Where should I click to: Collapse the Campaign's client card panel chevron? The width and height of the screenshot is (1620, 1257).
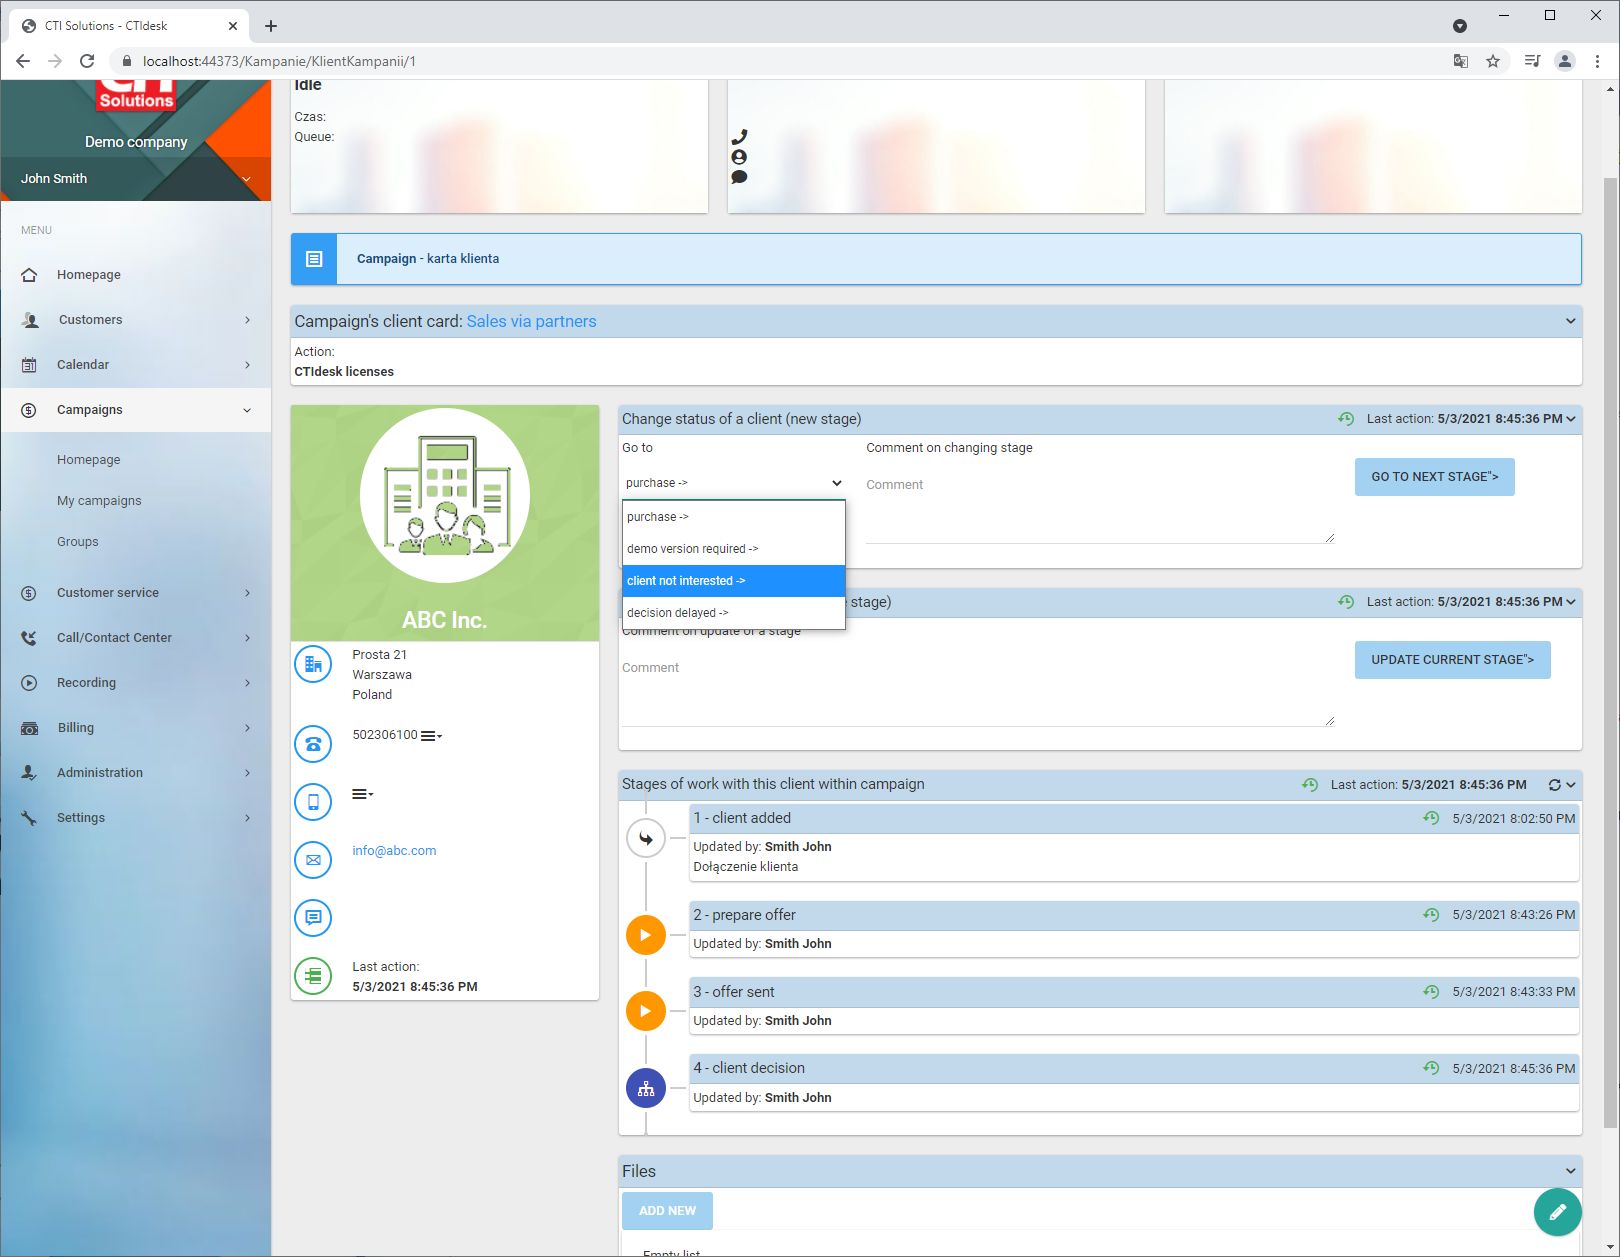click(1570, 321)
